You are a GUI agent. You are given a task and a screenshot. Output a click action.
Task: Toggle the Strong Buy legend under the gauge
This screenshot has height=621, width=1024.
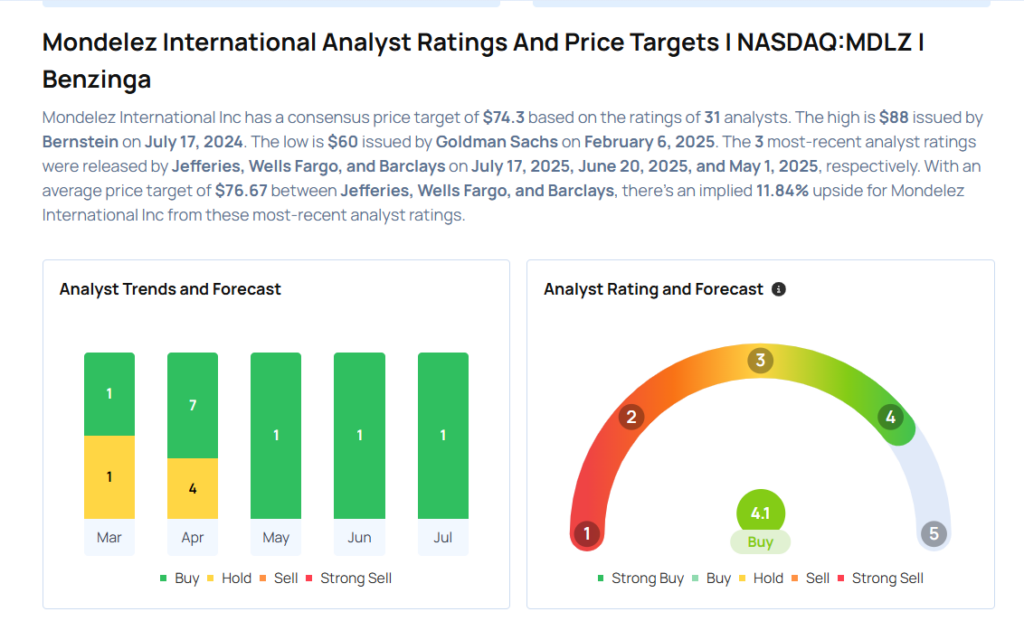click(x=641, y=578)
